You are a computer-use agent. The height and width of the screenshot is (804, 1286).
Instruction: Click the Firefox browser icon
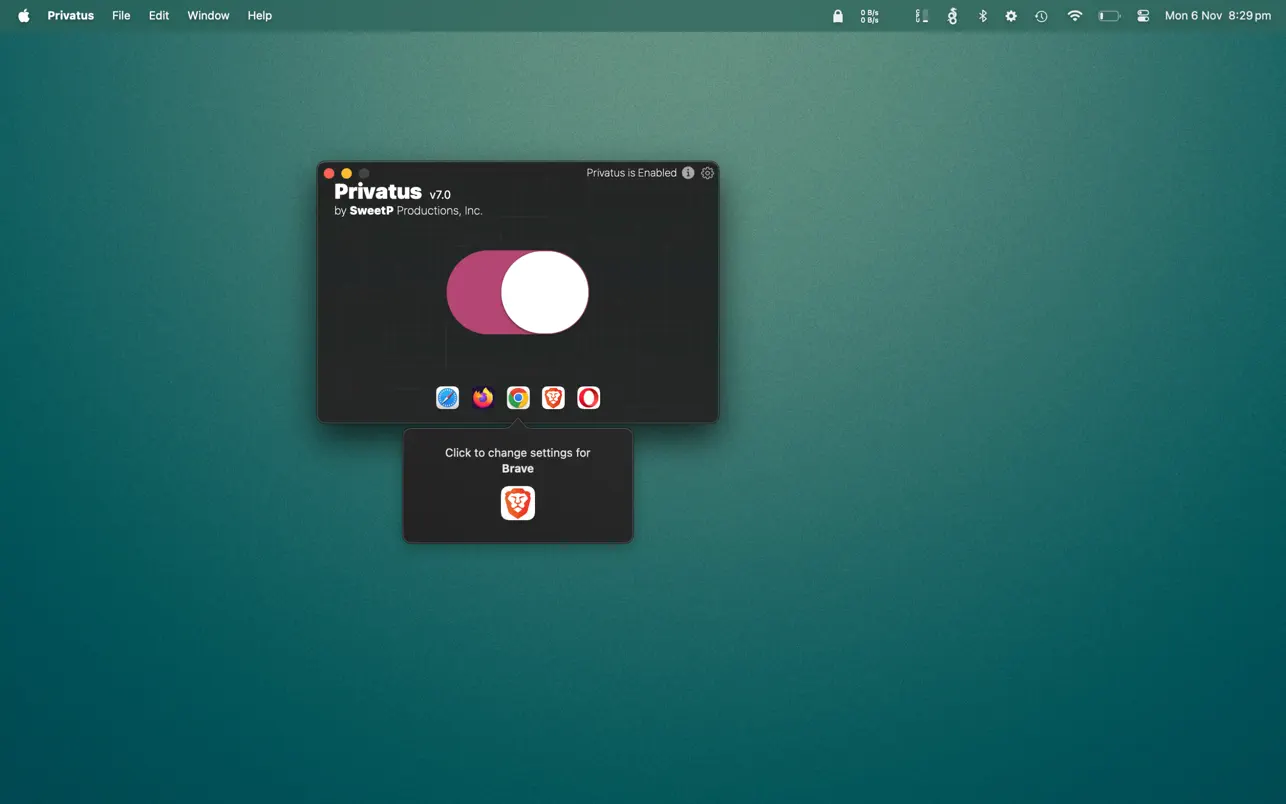(483, 398)
